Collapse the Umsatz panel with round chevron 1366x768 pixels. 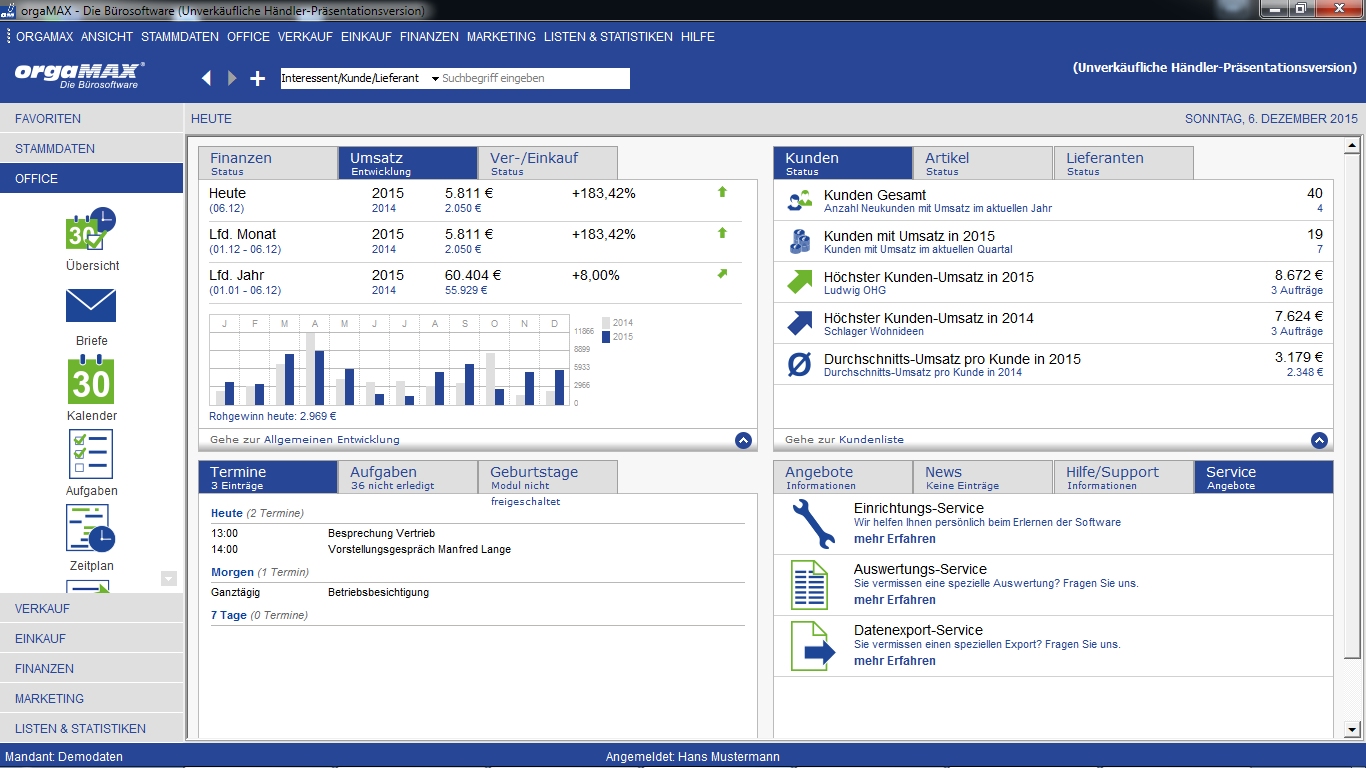tap(743, 440)
